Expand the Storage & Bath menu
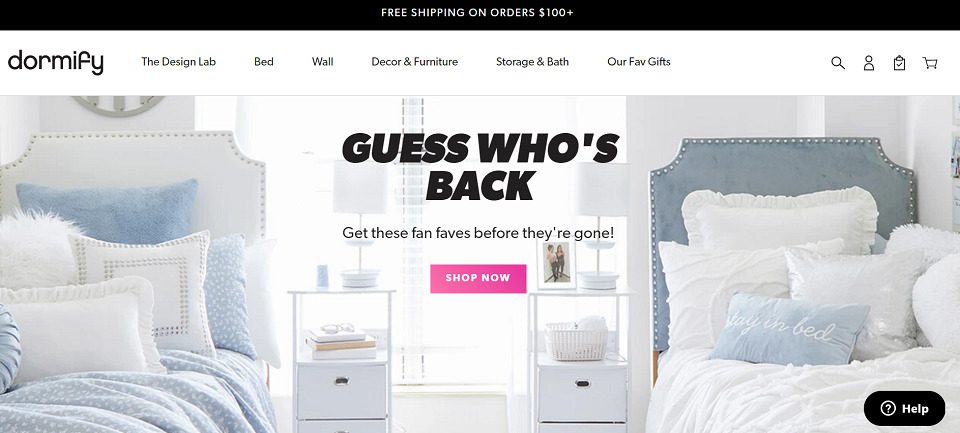 pyautogui.click(x=532, y=62)
